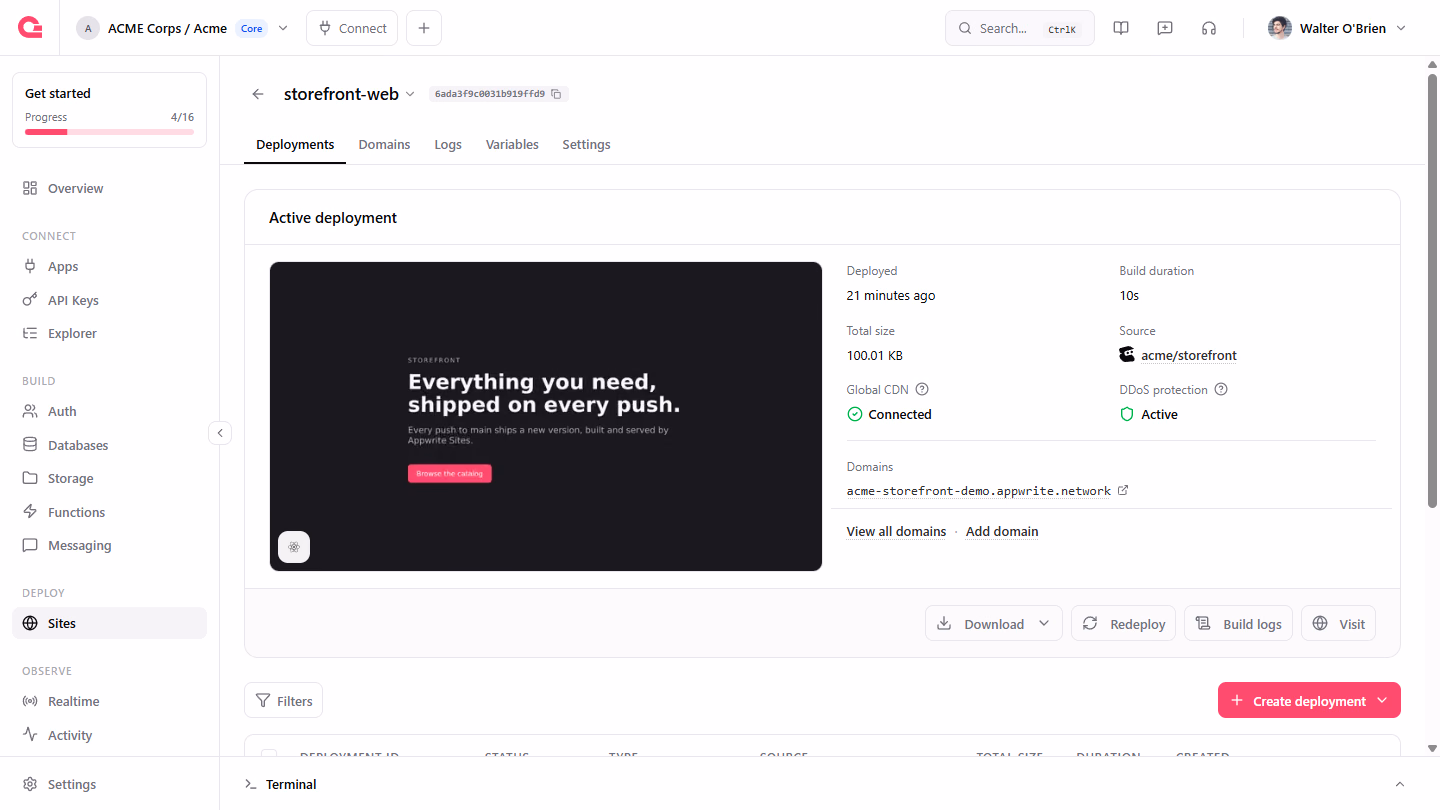
Task: Open the feedback icon in the header
Action: [1165, 28]
